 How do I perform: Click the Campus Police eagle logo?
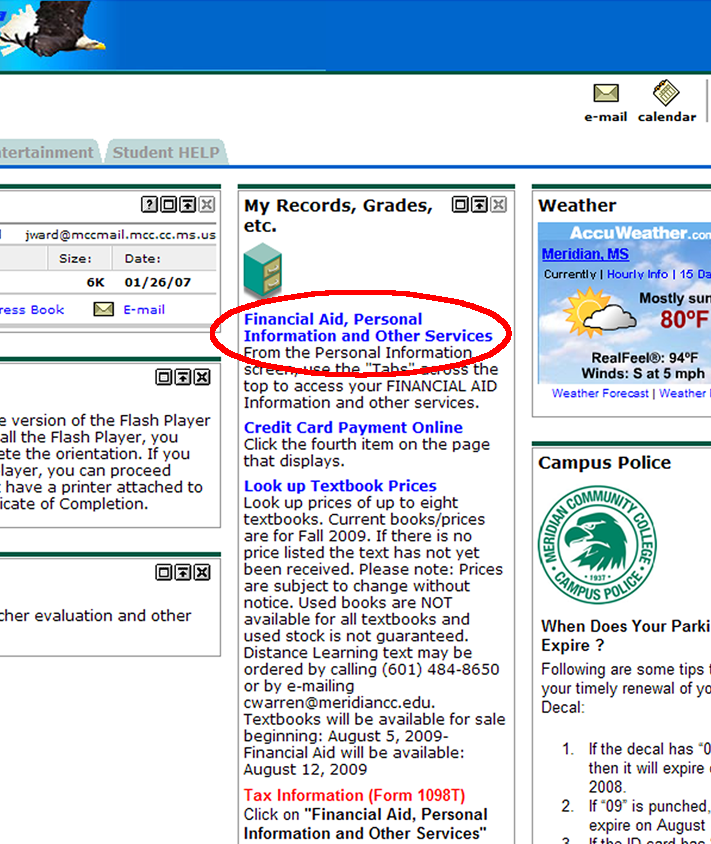(600, 544)
